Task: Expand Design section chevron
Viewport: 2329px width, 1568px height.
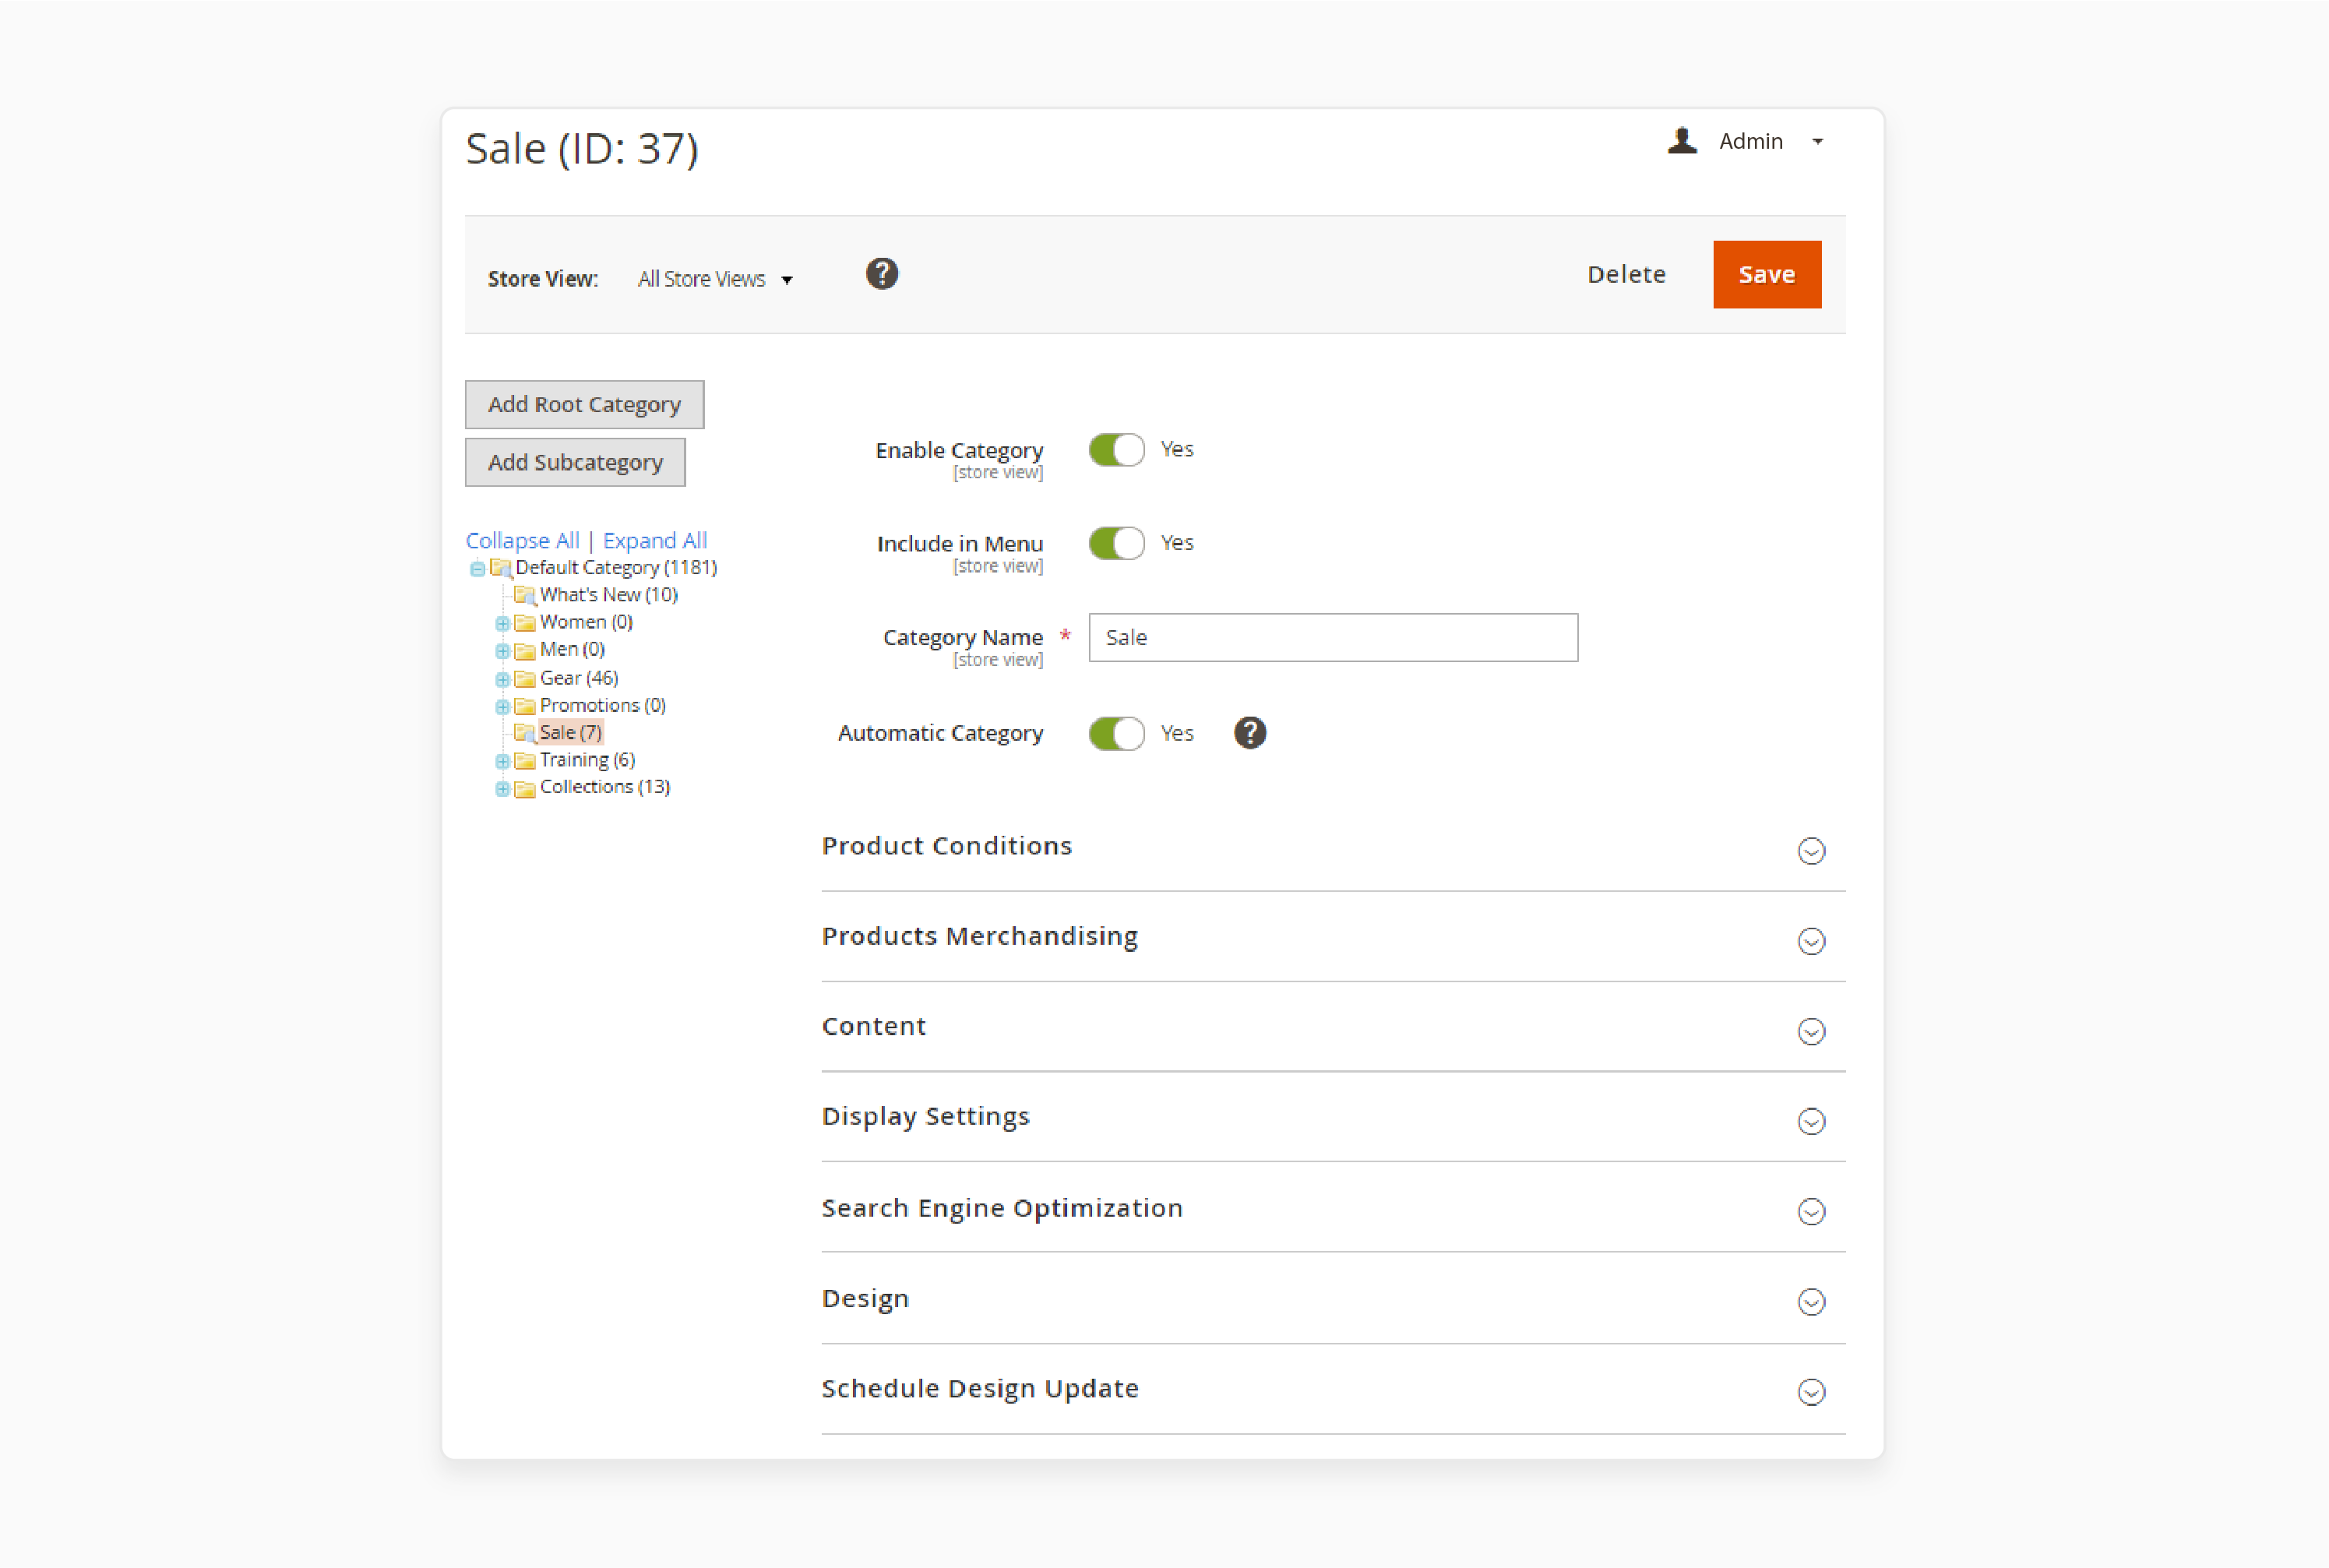Action: pos(1811,1302)
